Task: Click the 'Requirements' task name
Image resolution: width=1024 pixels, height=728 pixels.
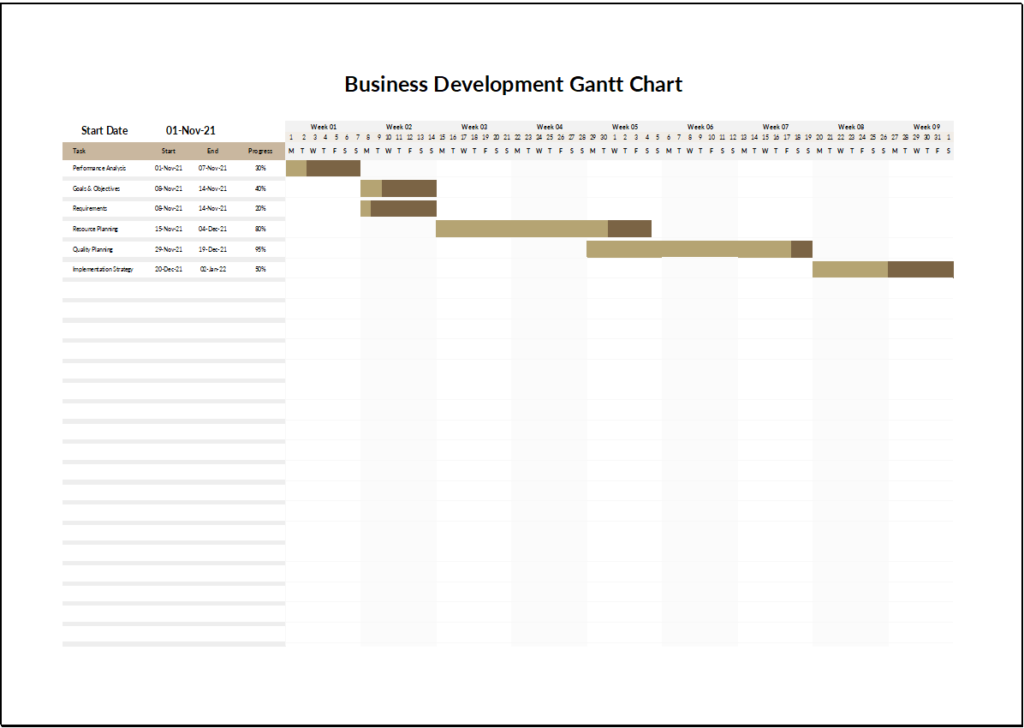Action: 94,208
